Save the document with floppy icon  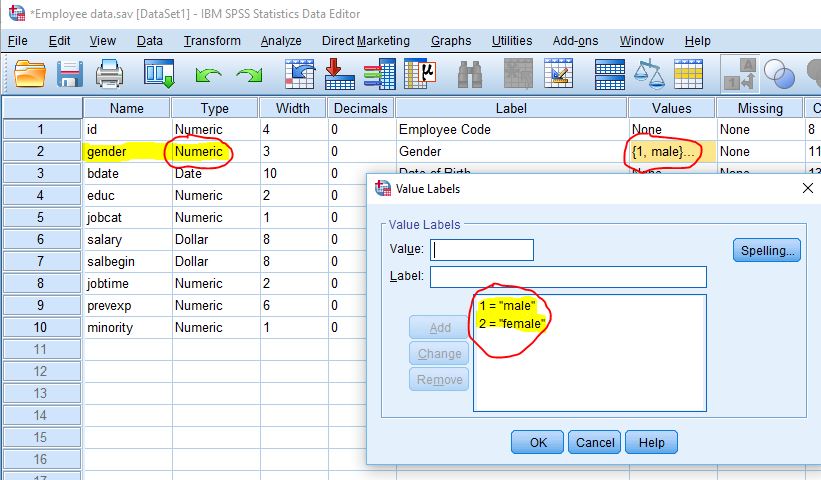pos(70,73)
